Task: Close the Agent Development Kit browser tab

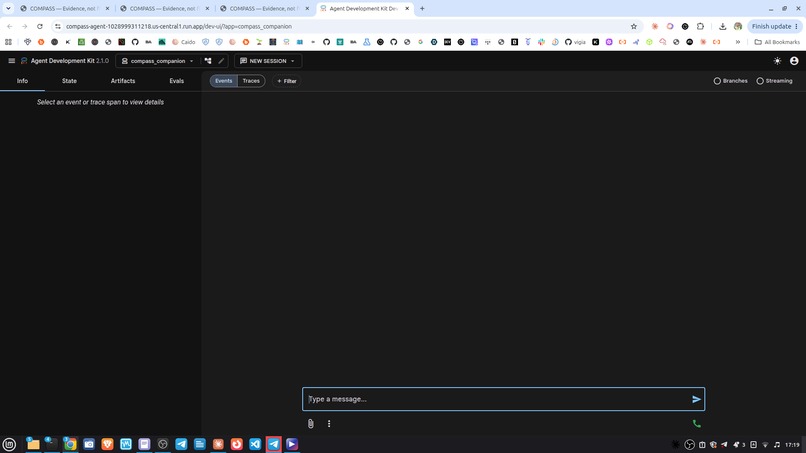Action: [x=407, y=8]
